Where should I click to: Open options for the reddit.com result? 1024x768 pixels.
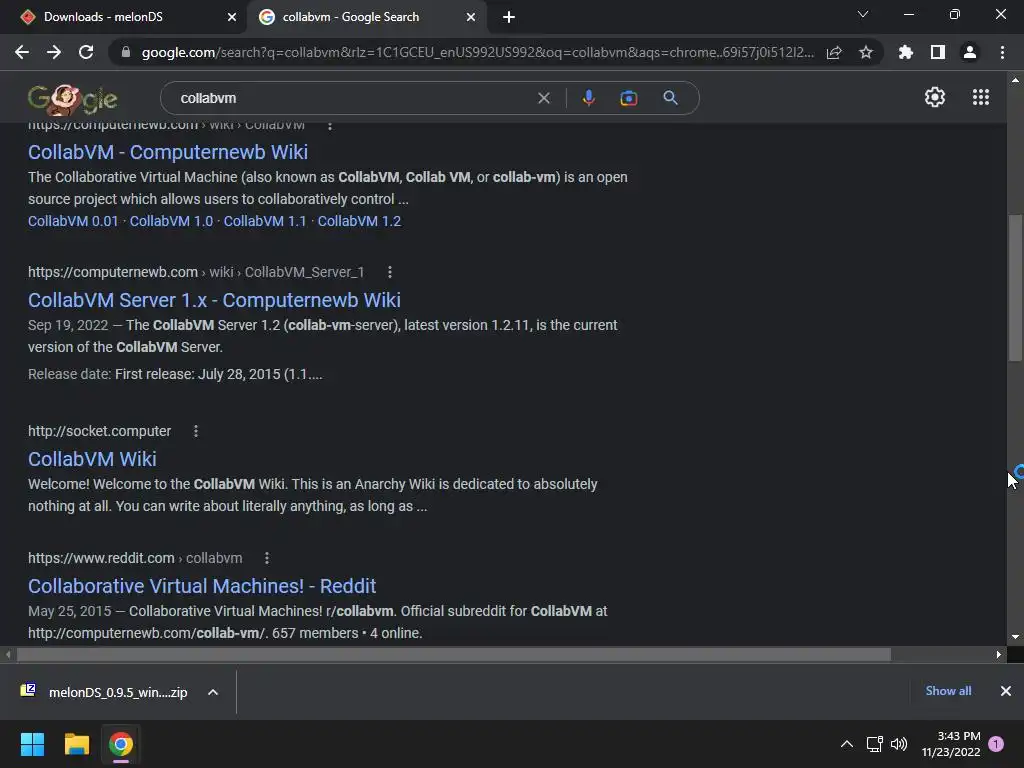266,558
